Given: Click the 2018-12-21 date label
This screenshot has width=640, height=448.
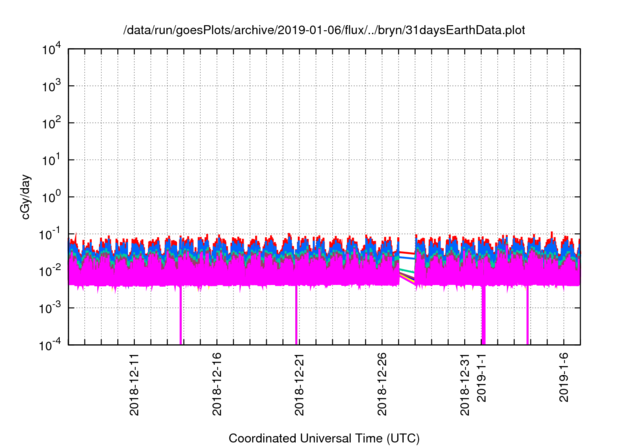Looking at the screenshot, I should pos(299,384).
